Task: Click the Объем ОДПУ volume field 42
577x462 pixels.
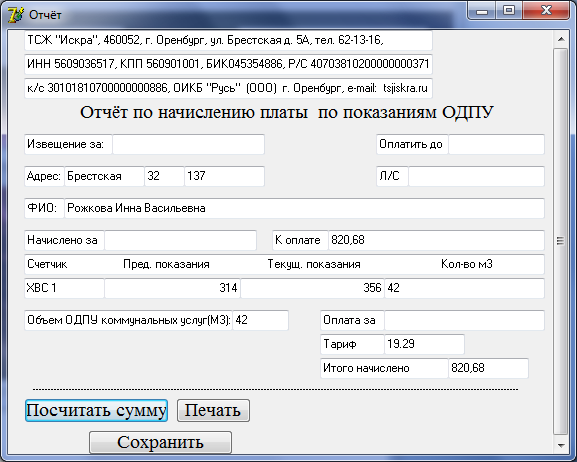Action: (x=261, y=320)
